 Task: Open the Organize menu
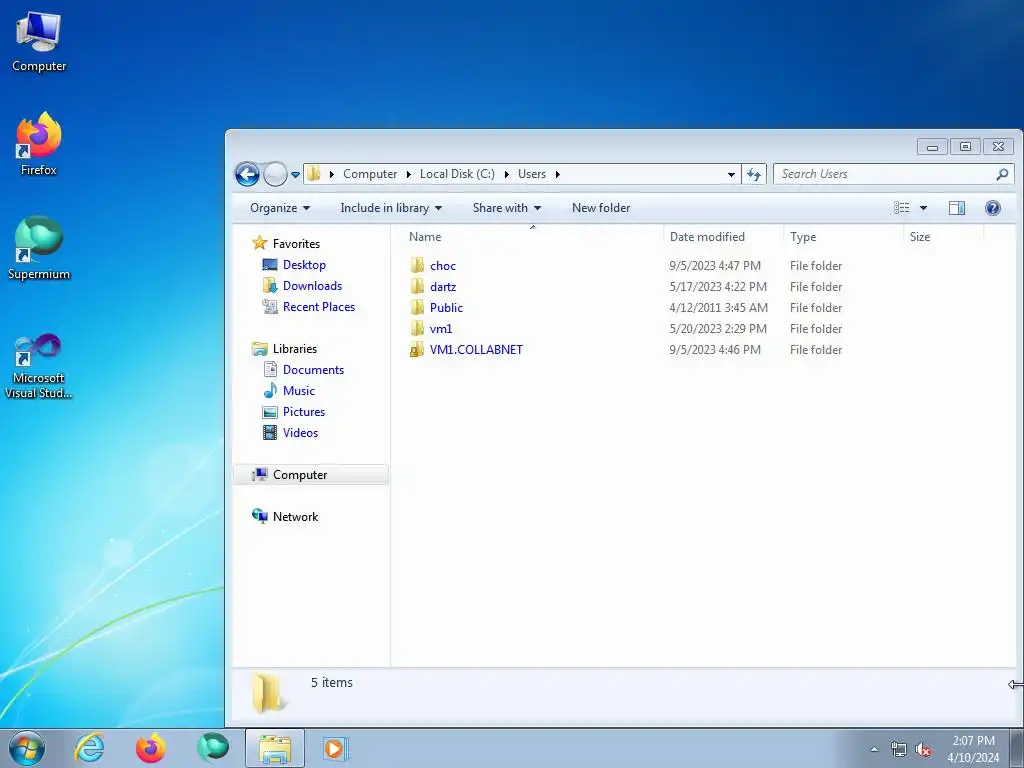[280, 208]
